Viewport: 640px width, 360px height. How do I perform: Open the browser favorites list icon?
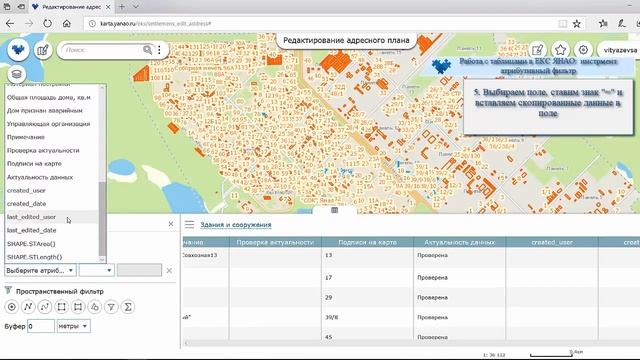pyautogui.click(x=603, y=24)
